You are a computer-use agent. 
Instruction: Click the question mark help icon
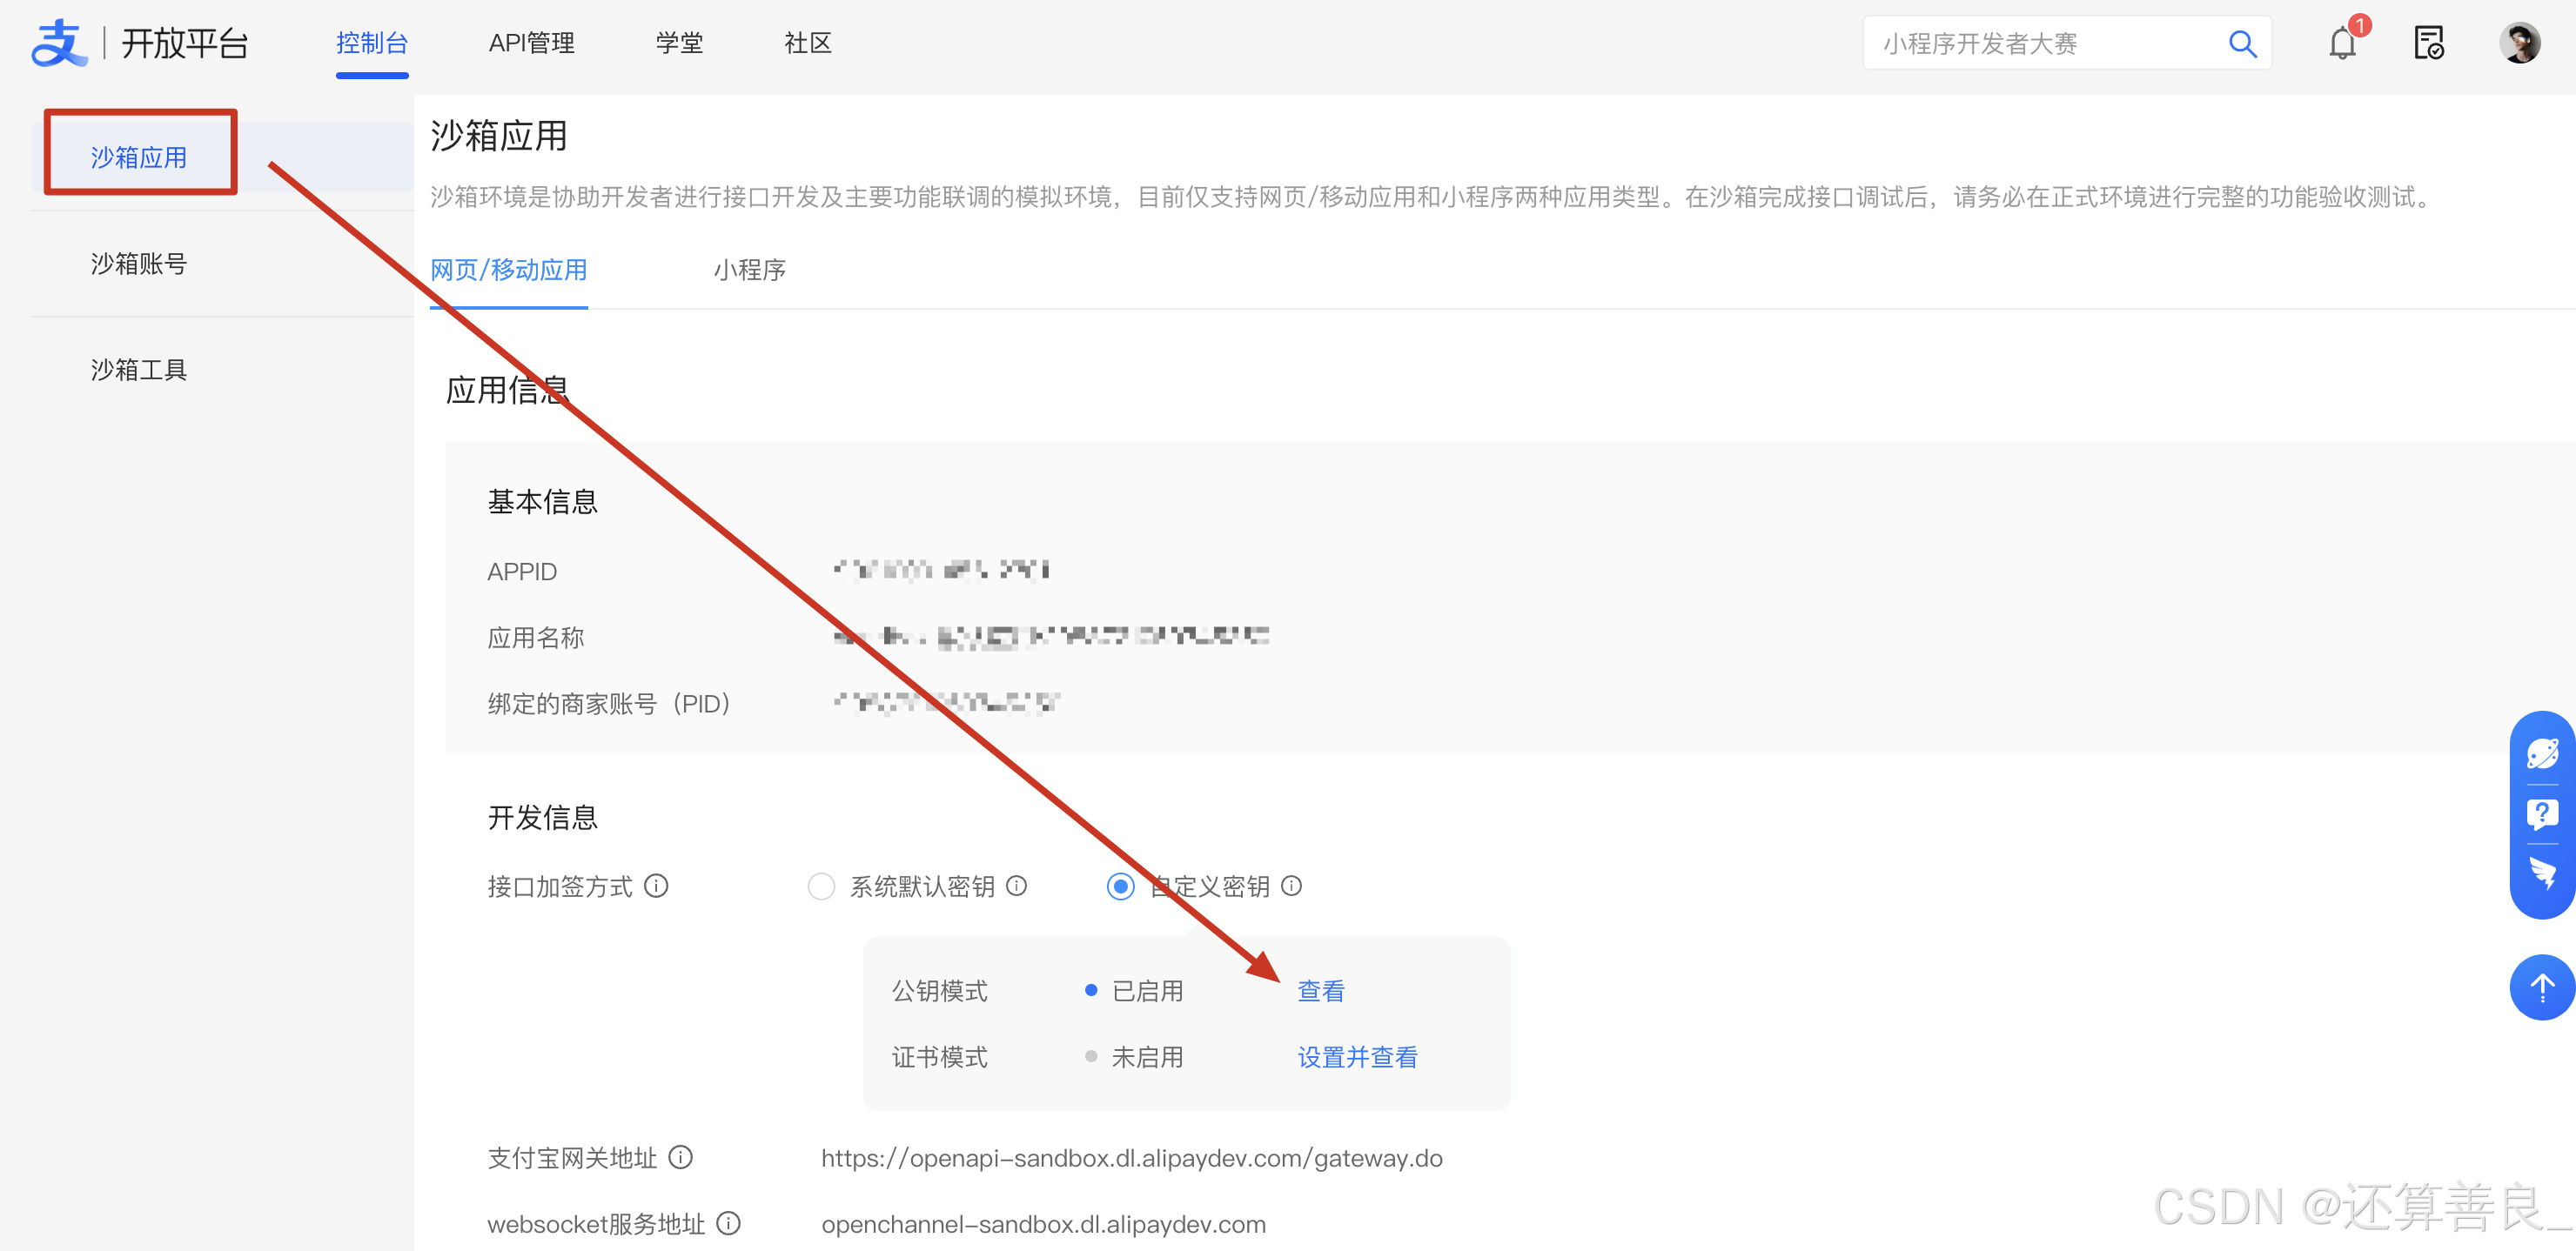point(2541,814)
